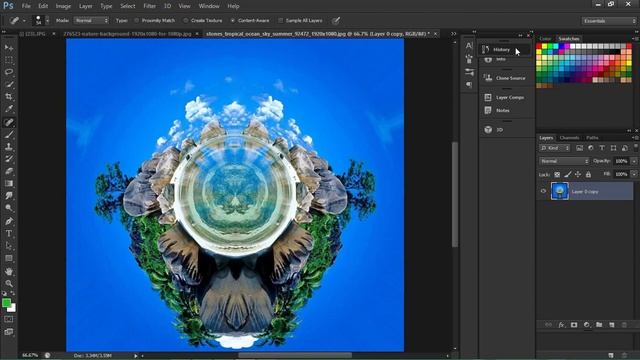This screenshot has width=640, height=360.
Task: Toggle lock position
Action: click(x=578, y=174)
